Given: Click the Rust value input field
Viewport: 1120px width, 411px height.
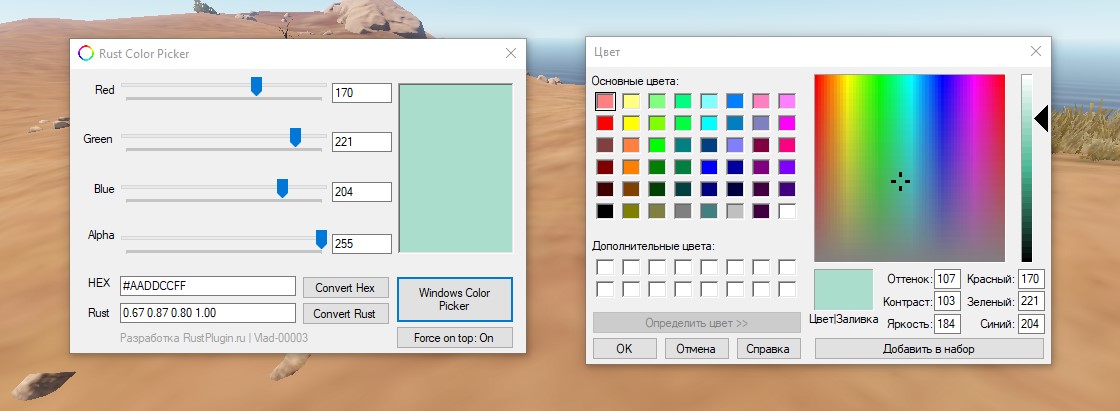Looking at the screenshot, I should (207, 313).
